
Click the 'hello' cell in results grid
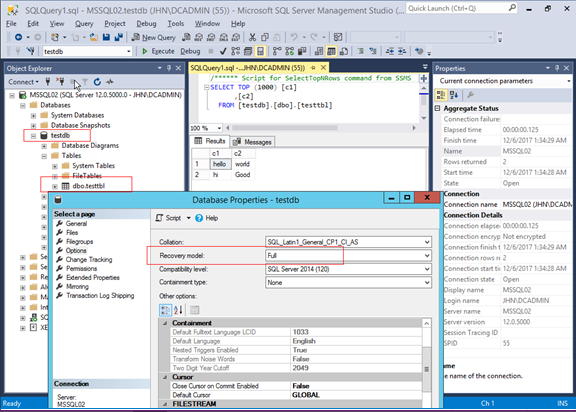click(220, 164)
